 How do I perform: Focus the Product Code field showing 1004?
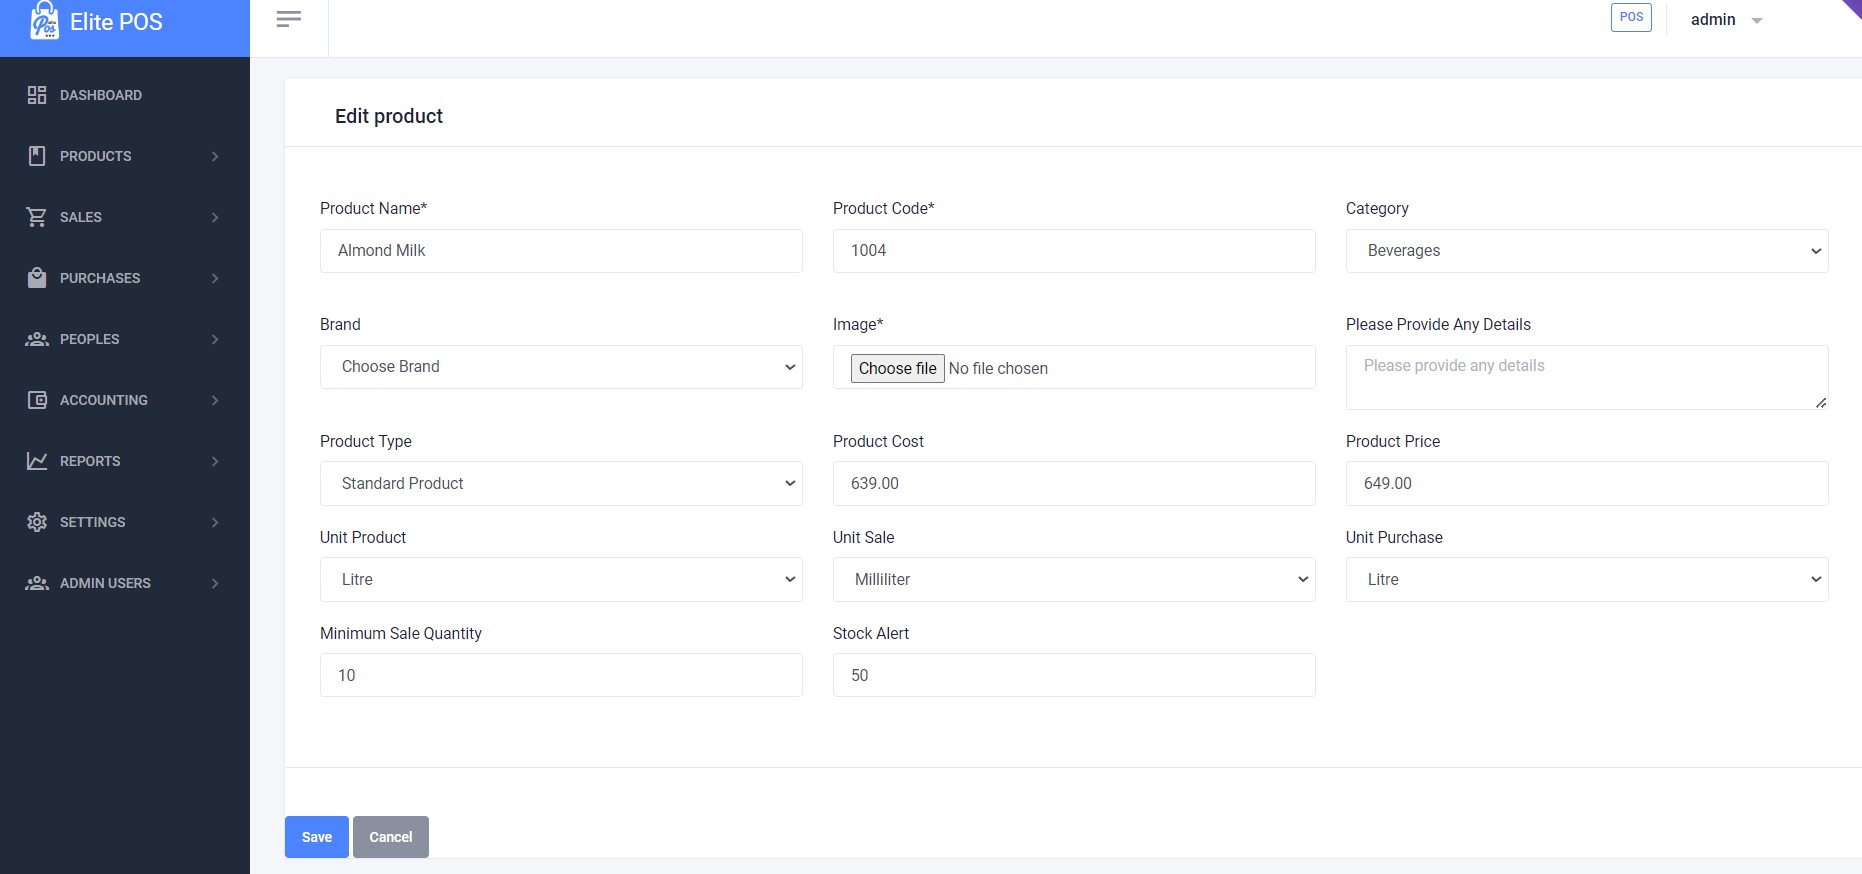click(1074, 251)
